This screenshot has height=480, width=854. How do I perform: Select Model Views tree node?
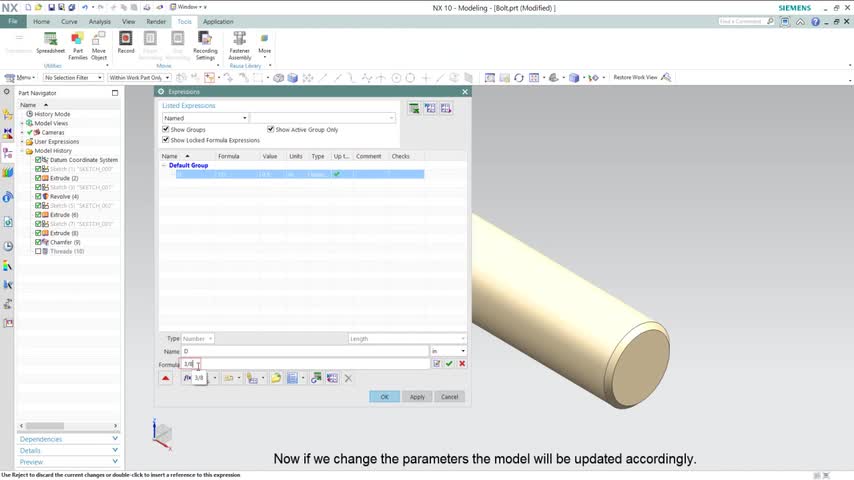(51, 123)
